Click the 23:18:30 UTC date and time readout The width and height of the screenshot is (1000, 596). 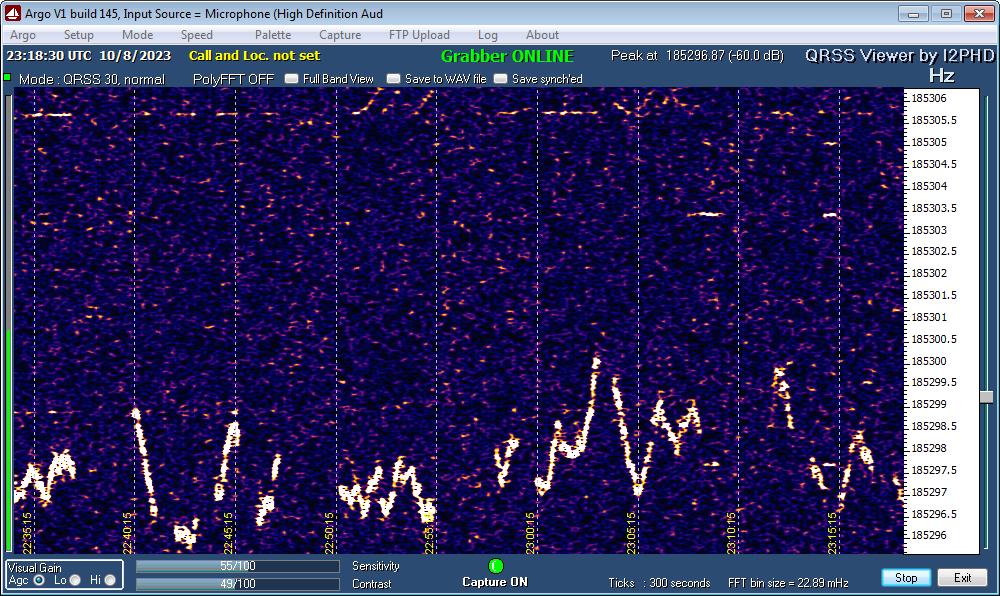(x=89, y=55)
